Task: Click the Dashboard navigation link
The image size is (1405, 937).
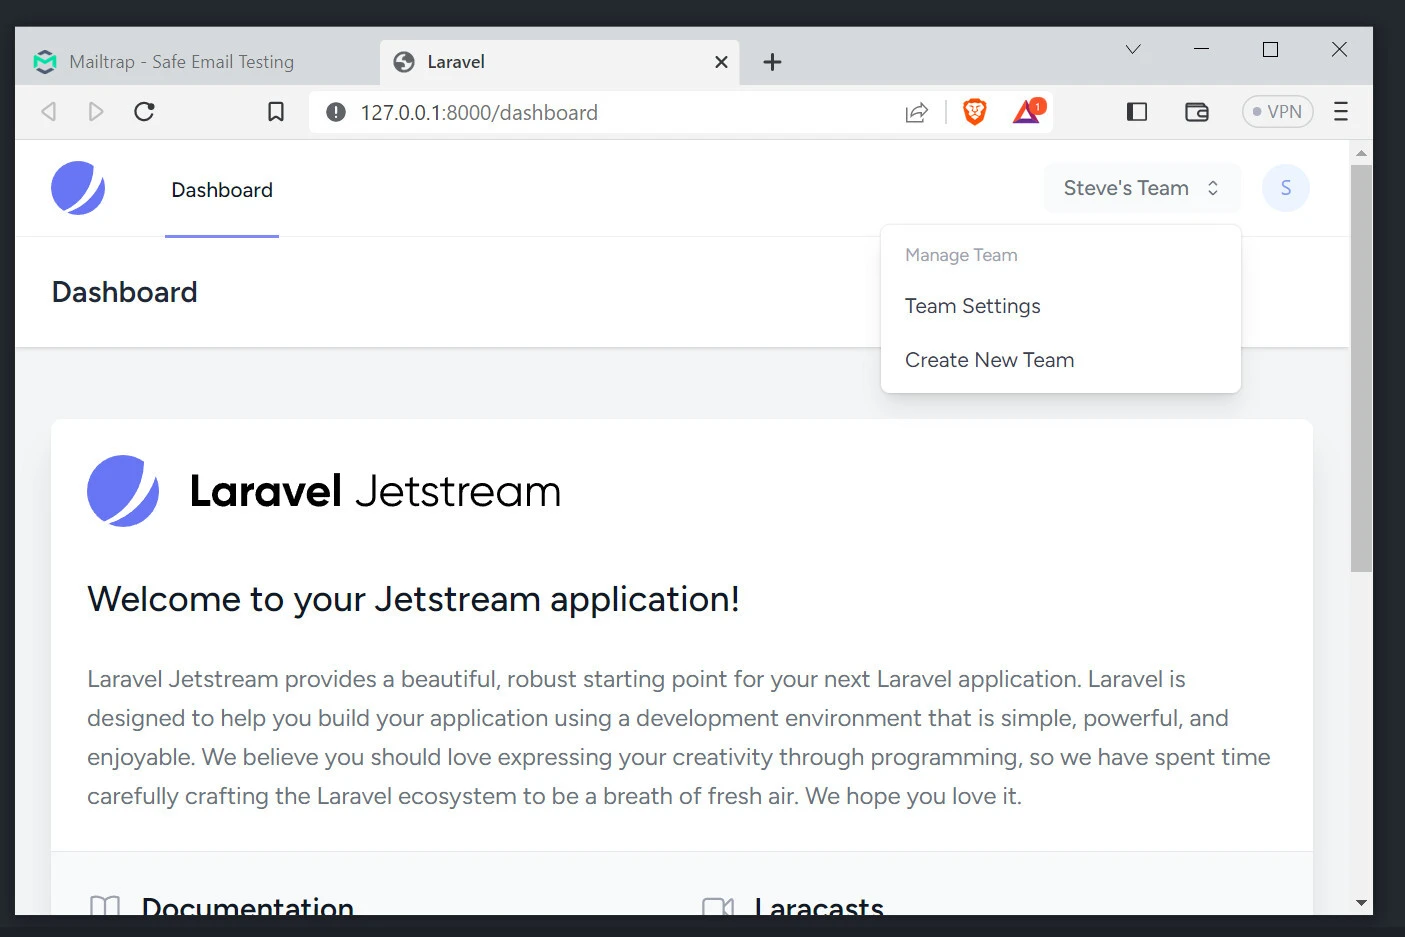Action: (222, 191)
